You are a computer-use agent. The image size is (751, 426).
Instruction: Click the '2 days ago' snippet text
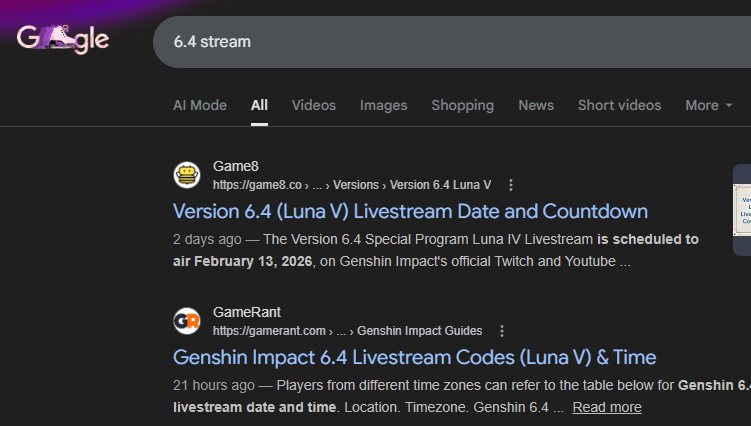[x=207, y=240]
